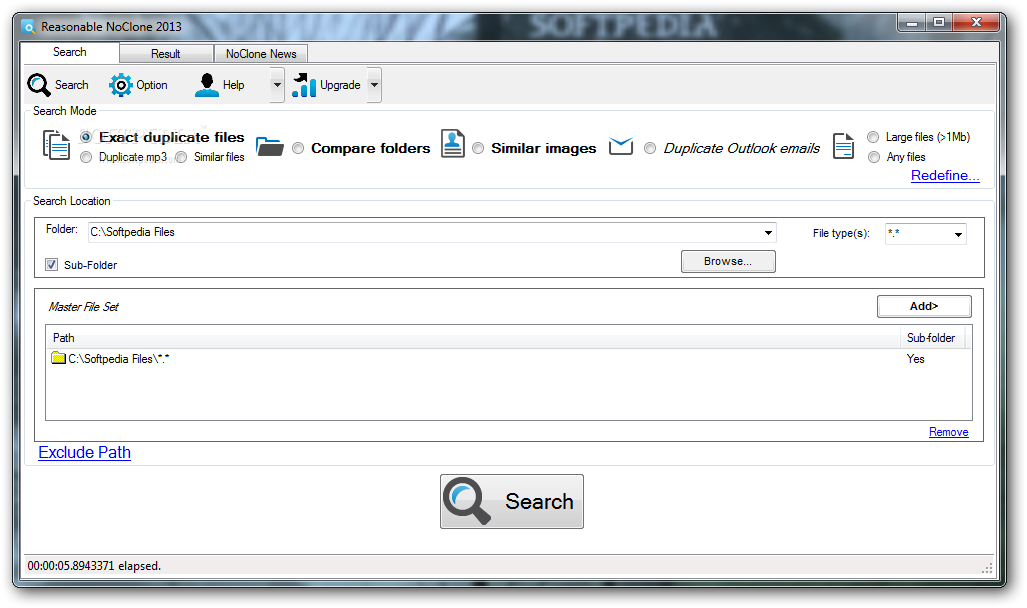Select Similar images radio button
The image size is (1027, 608).
[x=478, y=148]
